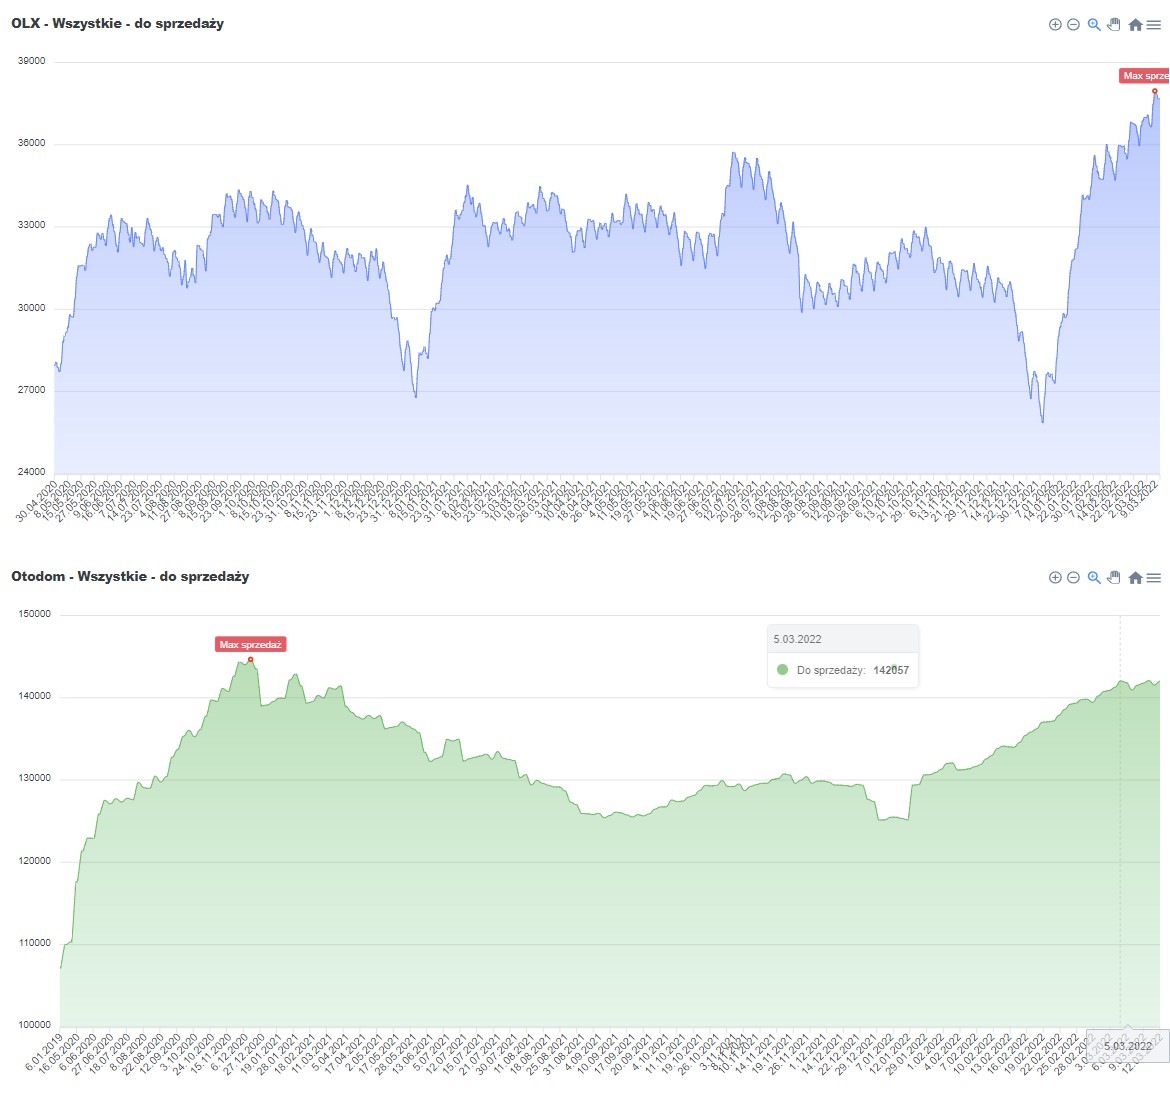Click the red max point marker on Otodom chart
The width and height of the screenshot is (1170, 1096).
tap(251, 660)
